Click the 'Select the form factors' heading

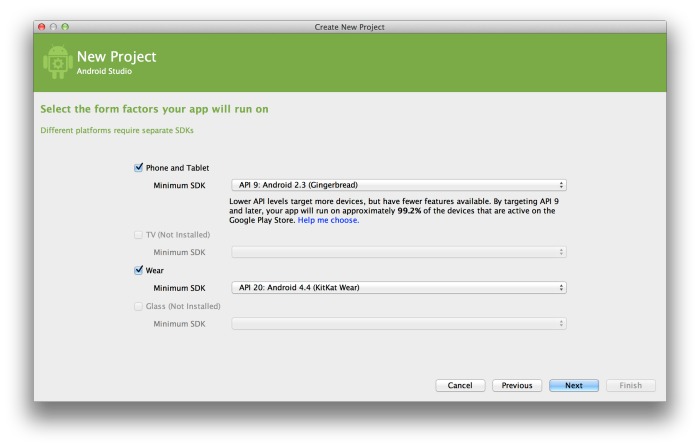tap(154, 109)
